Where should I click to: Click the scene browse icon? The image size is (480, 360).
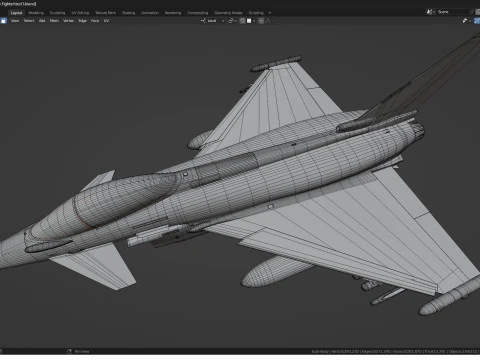(x=430, y=12)
